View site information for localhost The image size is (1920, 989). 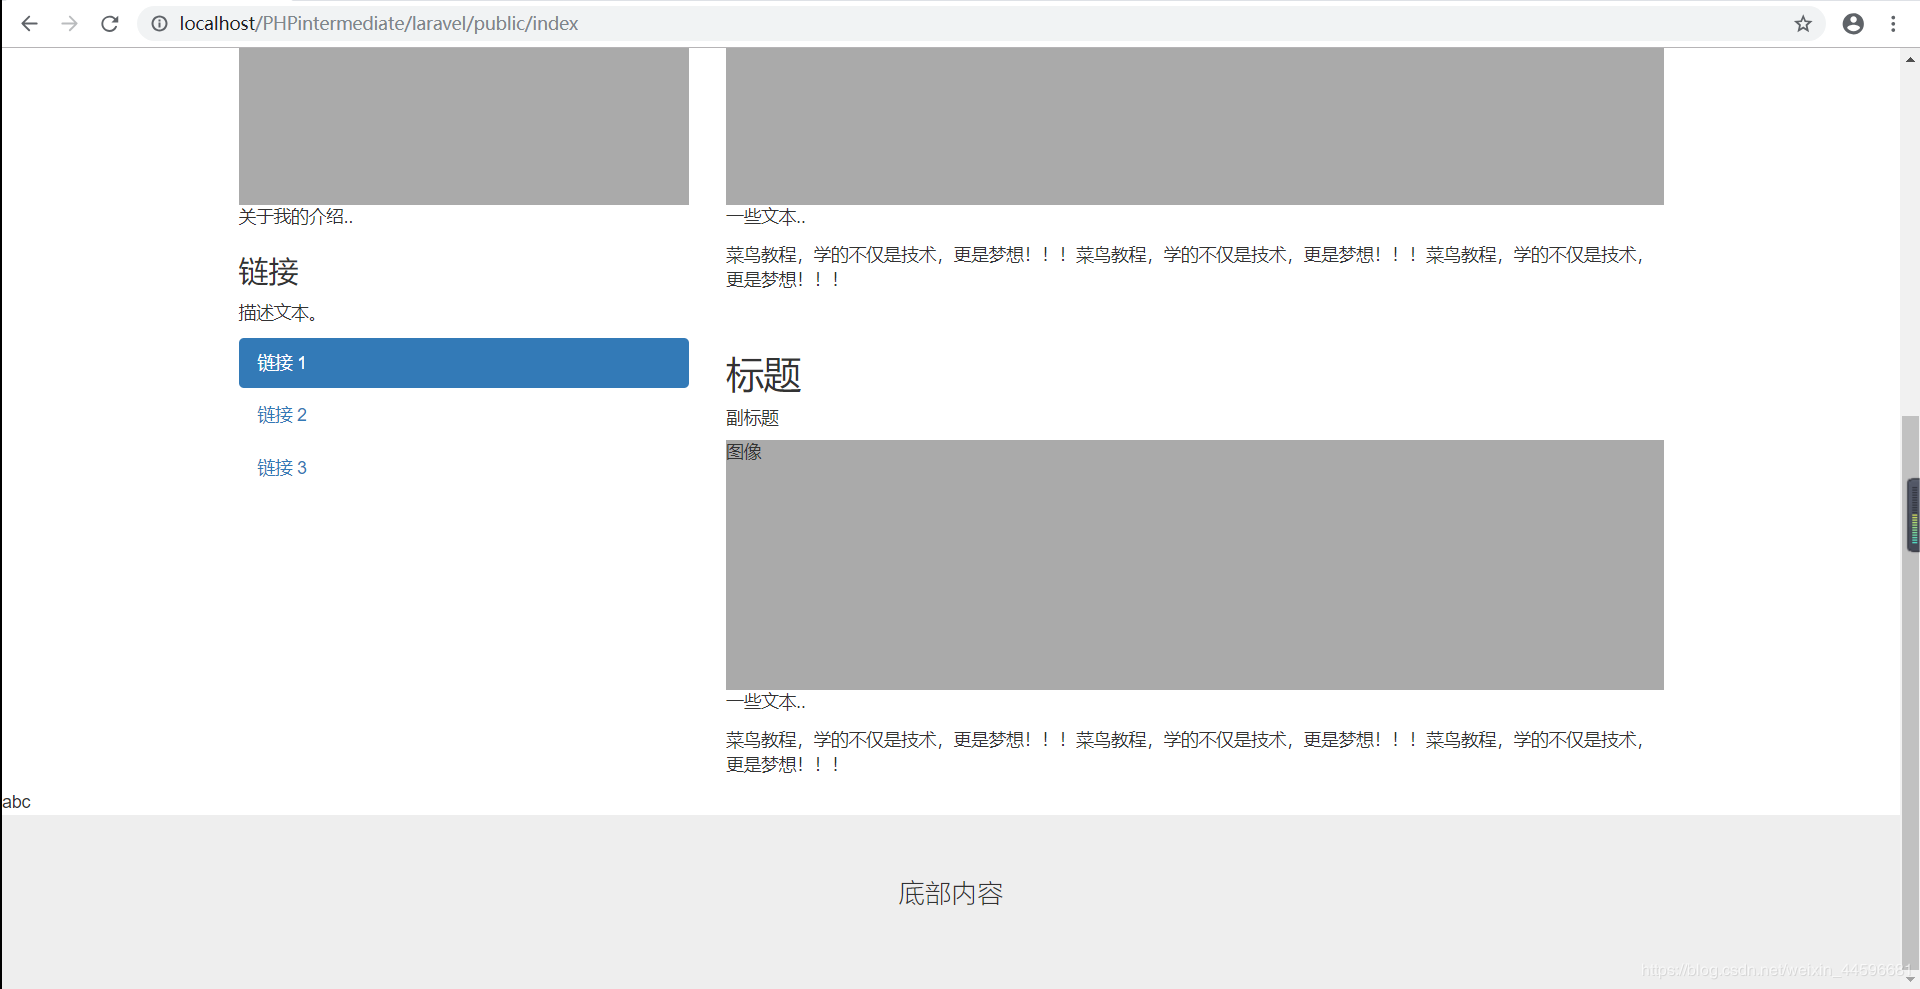tap(159, 24)
